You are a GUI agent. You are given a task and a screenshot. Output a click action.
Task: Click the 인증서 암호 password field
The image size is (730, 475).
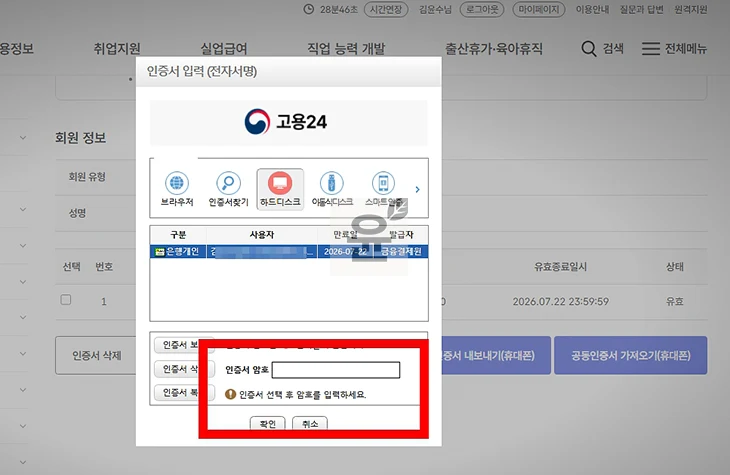[x=336, y=370]
